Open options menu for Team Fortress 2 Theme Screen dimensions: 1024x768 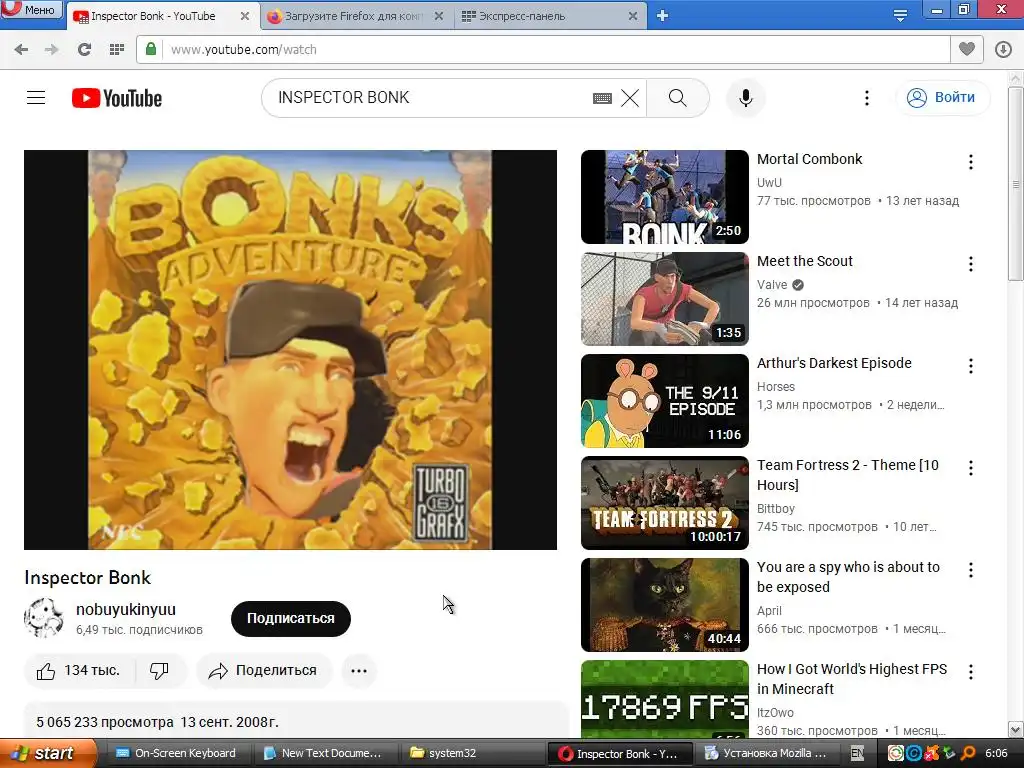coord(970,468)
